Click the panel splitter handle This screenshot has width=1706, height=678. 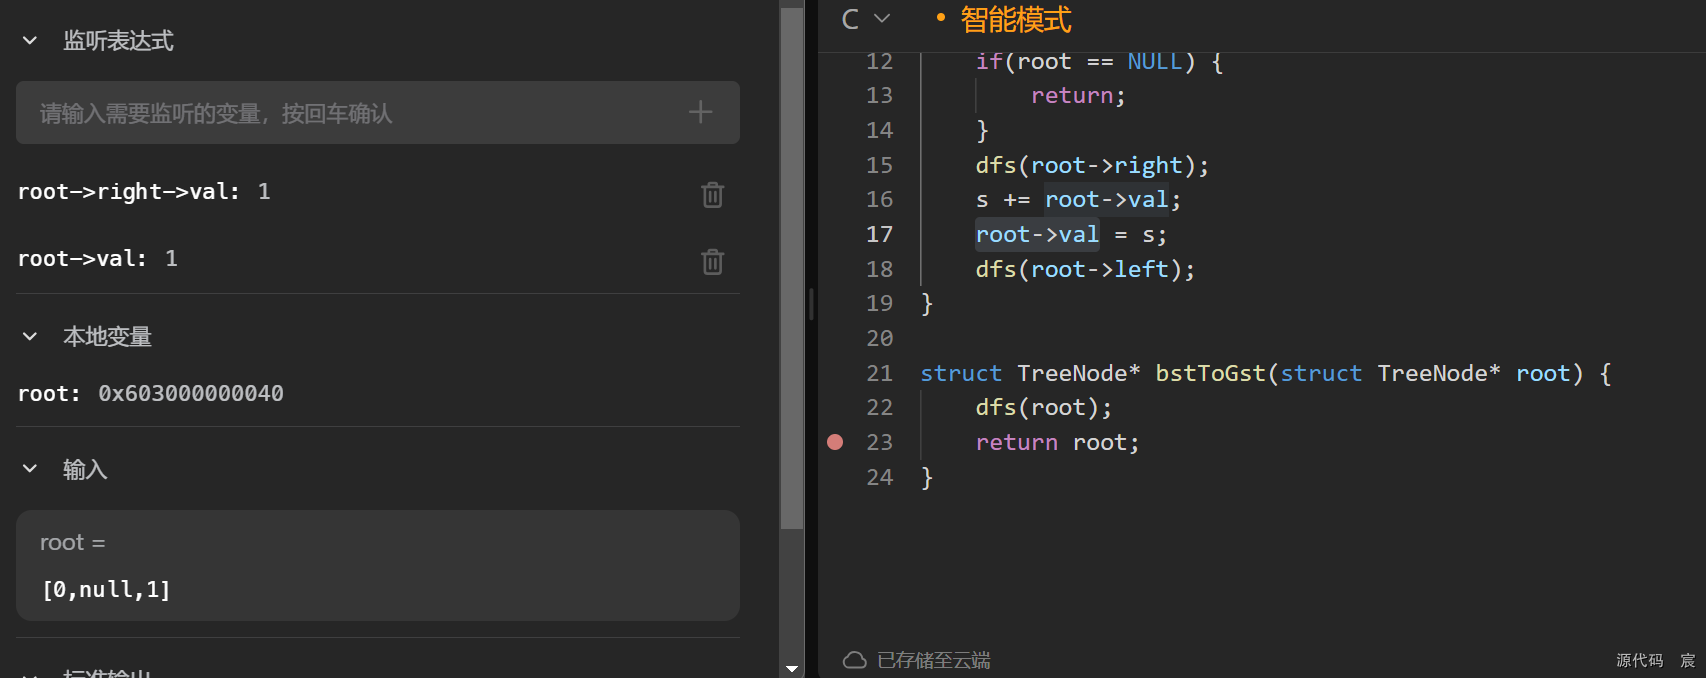click(x=811, y=304)
